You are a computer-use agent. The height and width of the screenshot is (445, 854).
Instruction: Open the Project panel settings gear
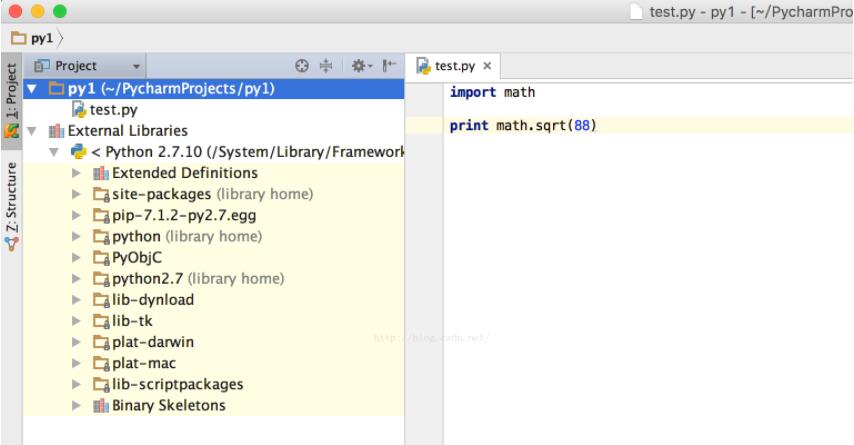361,66
